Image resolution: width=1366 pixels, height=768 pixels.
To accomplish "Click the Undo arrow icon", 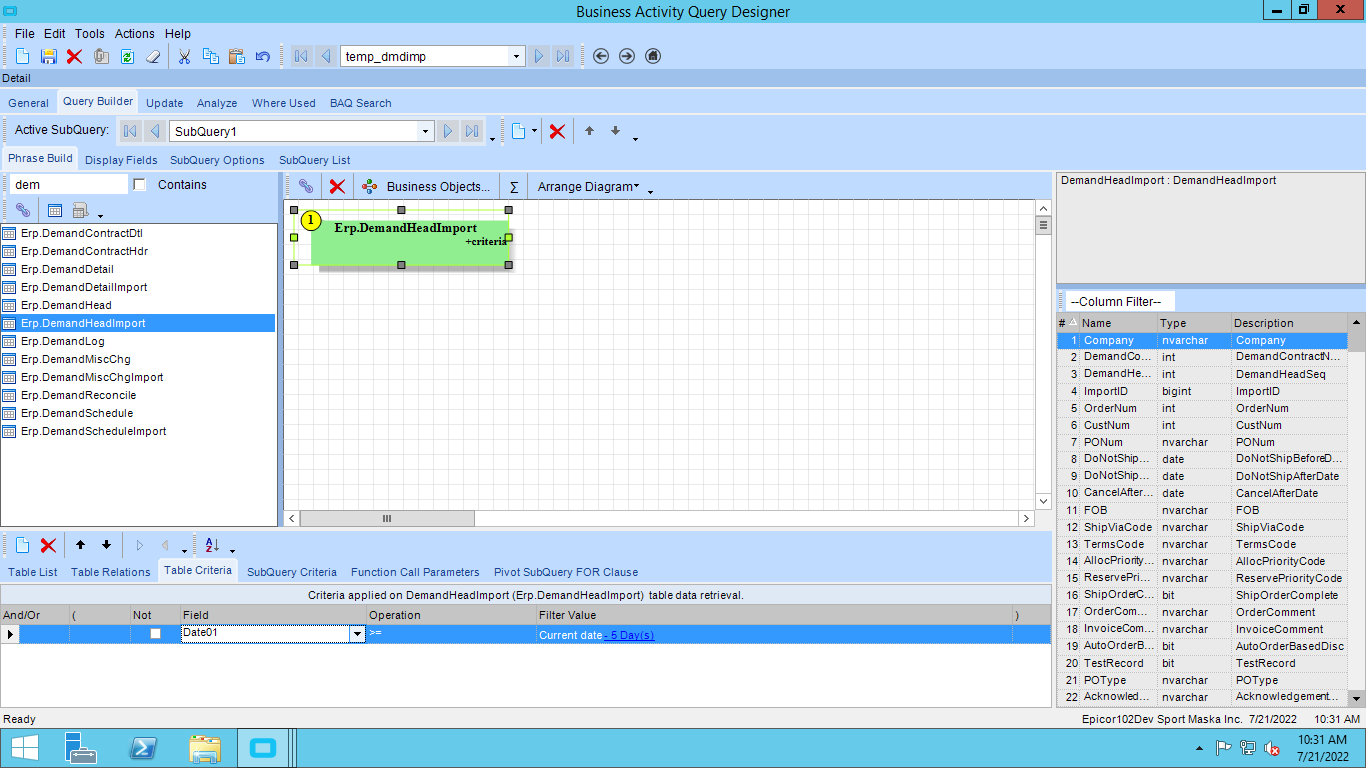I will (x=262, y=56).
